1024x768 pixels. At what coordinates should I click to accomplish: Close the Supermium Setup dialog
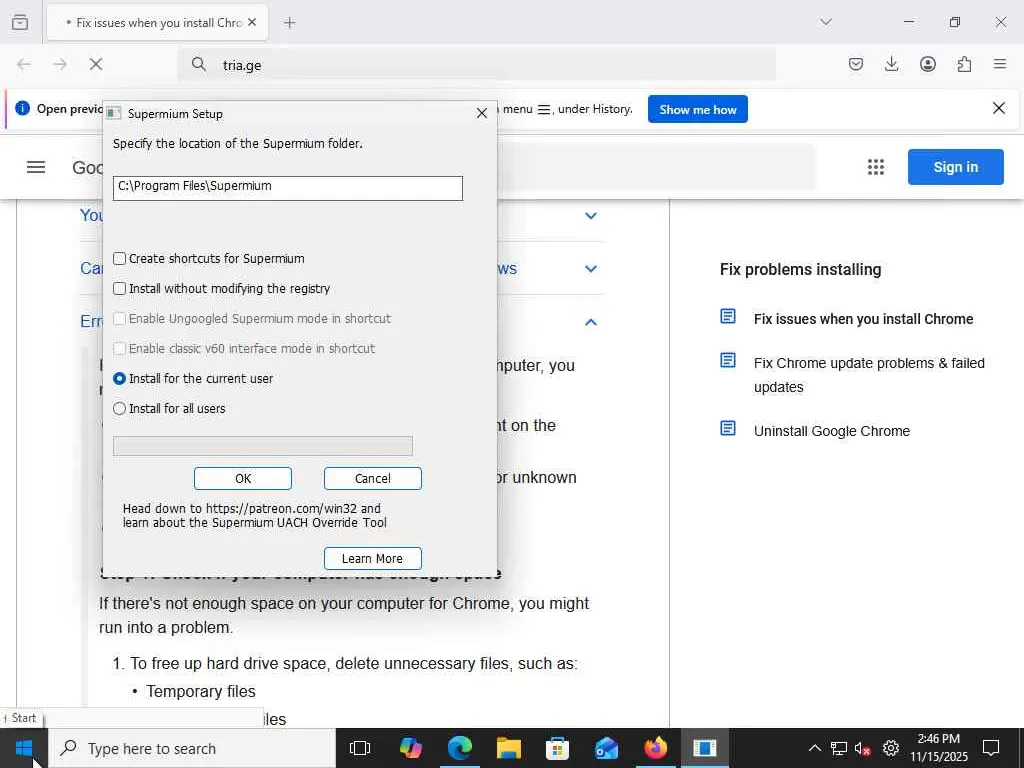(x=482, y=114)
